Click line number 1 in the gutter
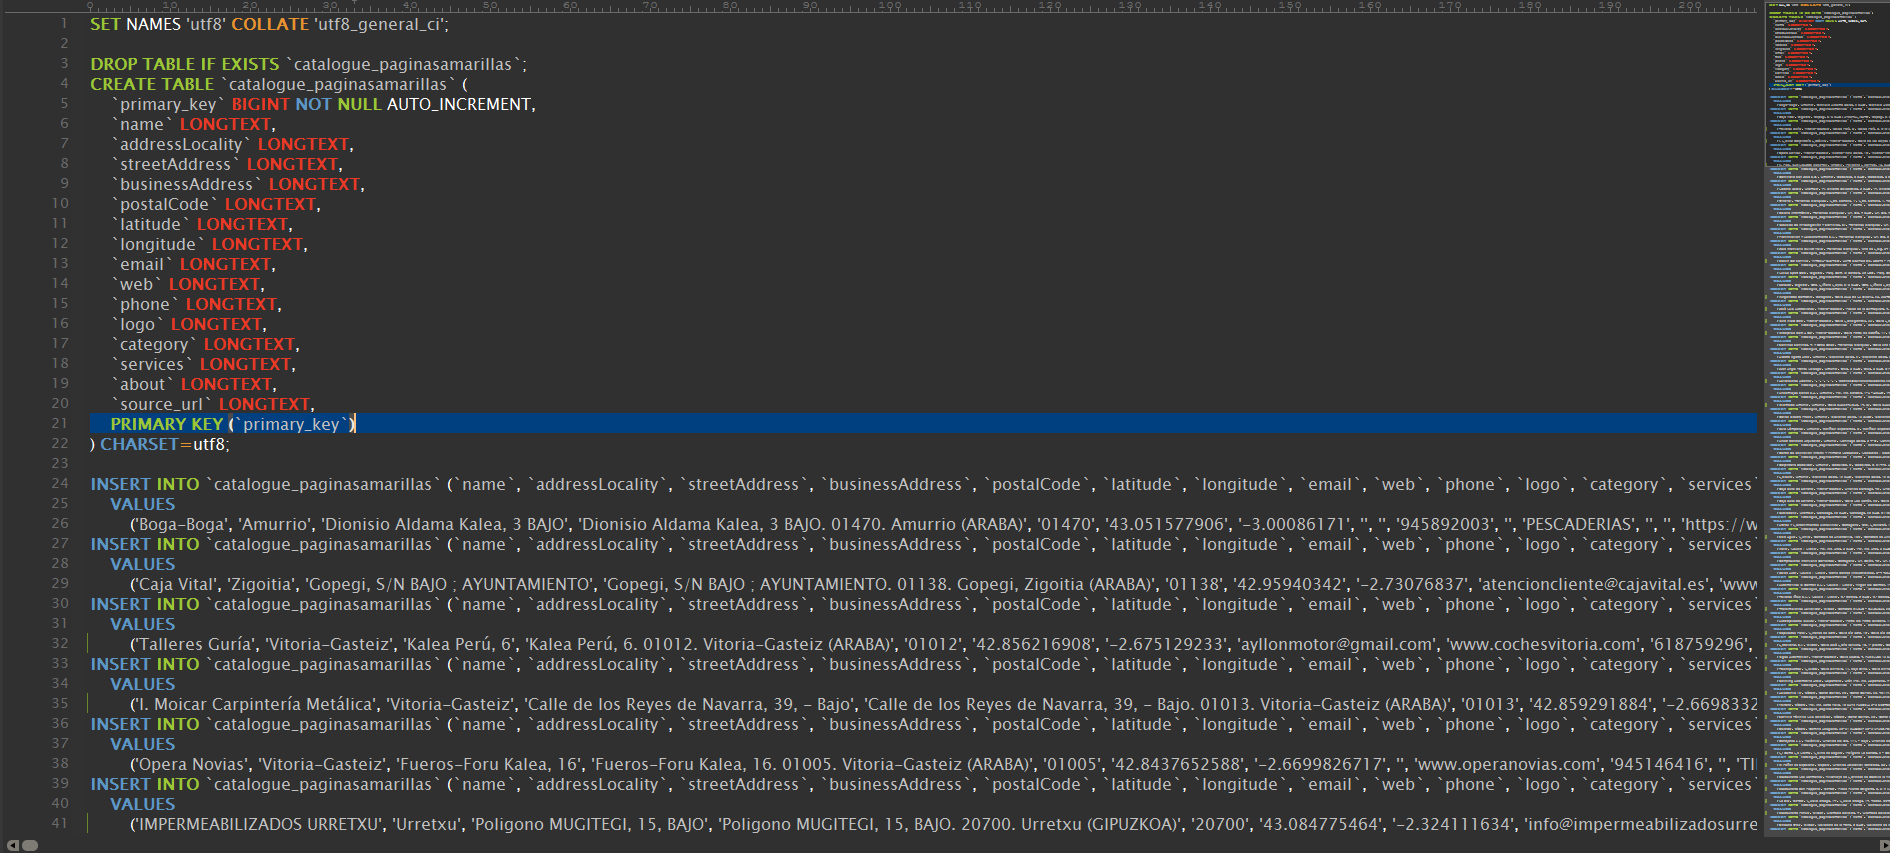The image size is (1890, 853). (x=64, y=23)
